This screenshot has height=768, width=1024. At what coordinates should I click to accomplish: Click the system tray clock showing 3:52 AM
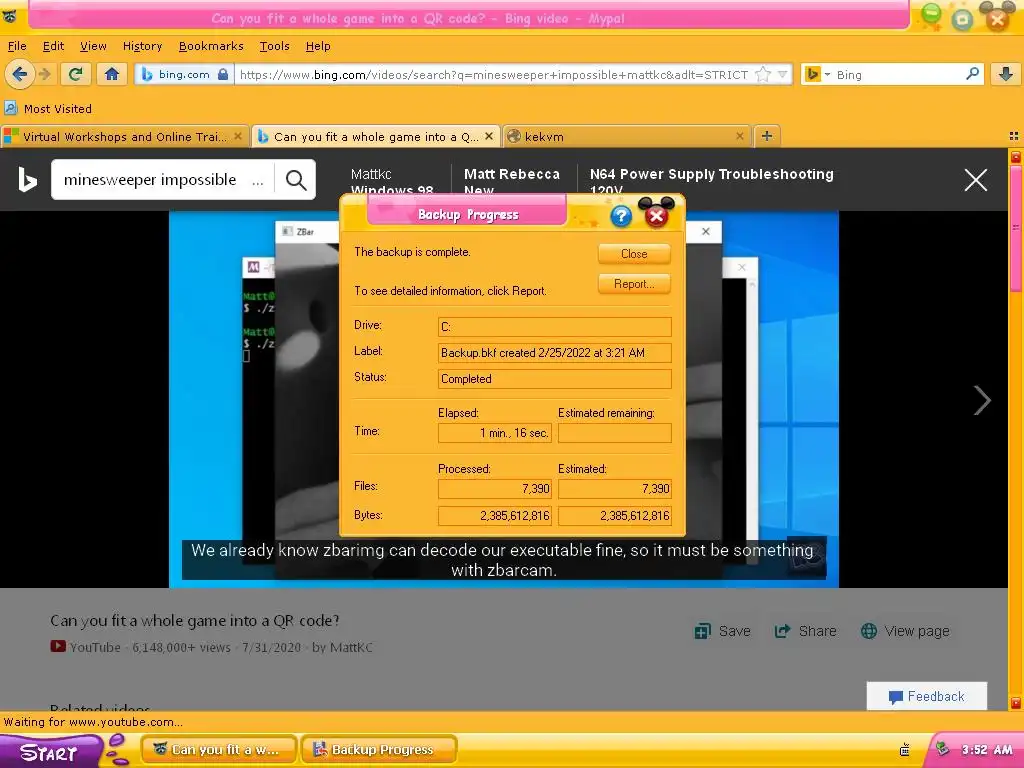pos(987,750)
